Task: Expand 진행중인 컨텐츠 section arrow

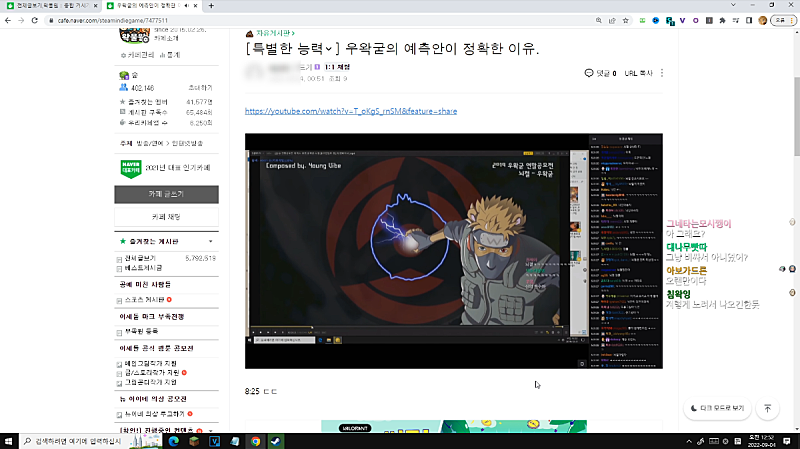Action: pos(211,430)
